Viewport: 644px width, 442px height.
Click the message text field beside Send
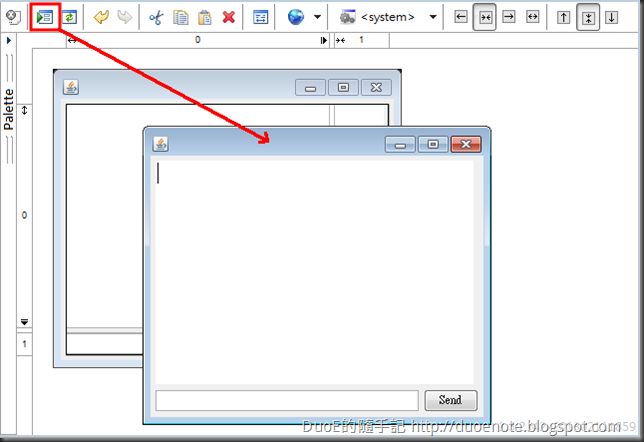[x=287, y=400]
